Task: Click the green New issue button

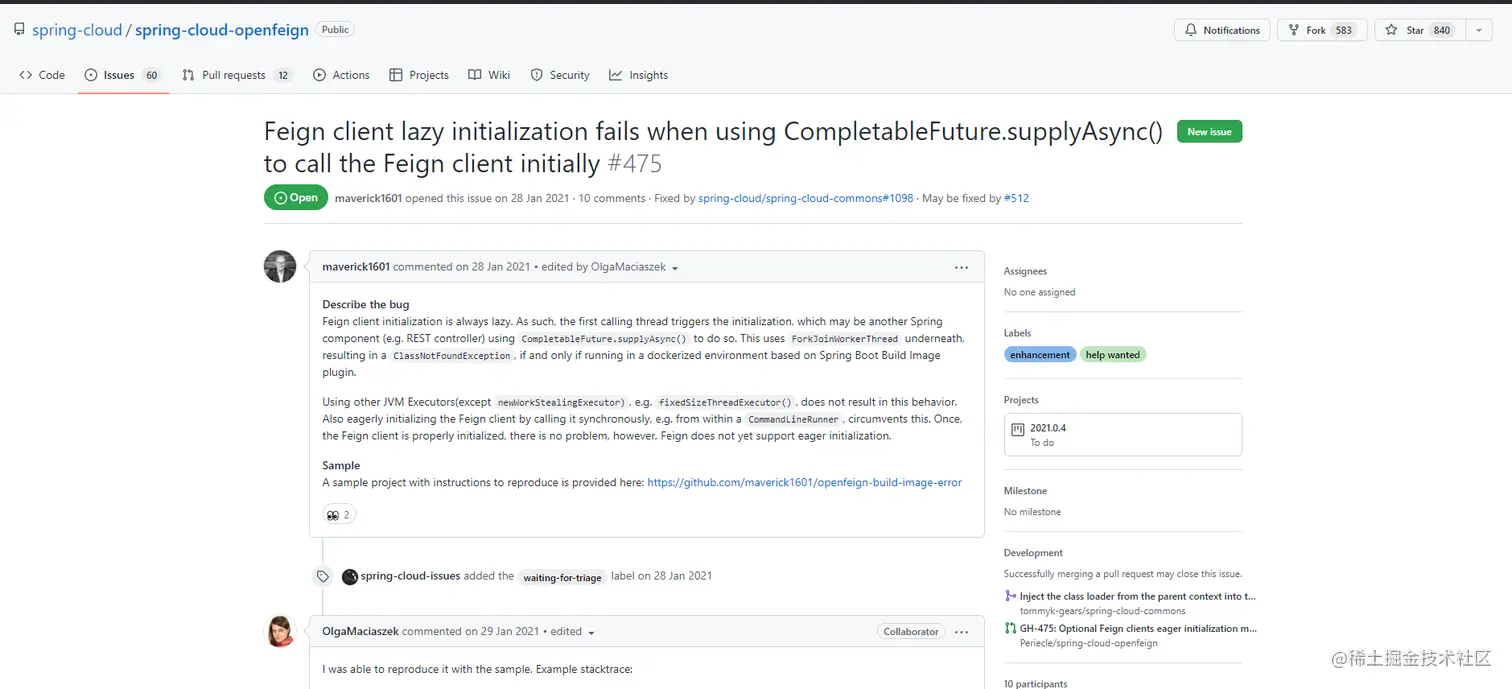Action: (1209, 132)
